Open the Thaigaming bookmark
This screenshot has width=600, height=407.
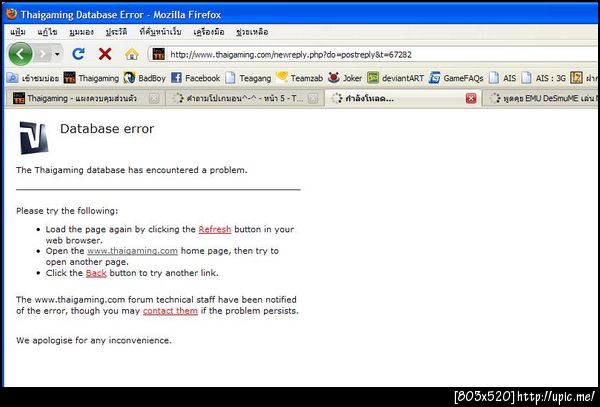[91, 78]
